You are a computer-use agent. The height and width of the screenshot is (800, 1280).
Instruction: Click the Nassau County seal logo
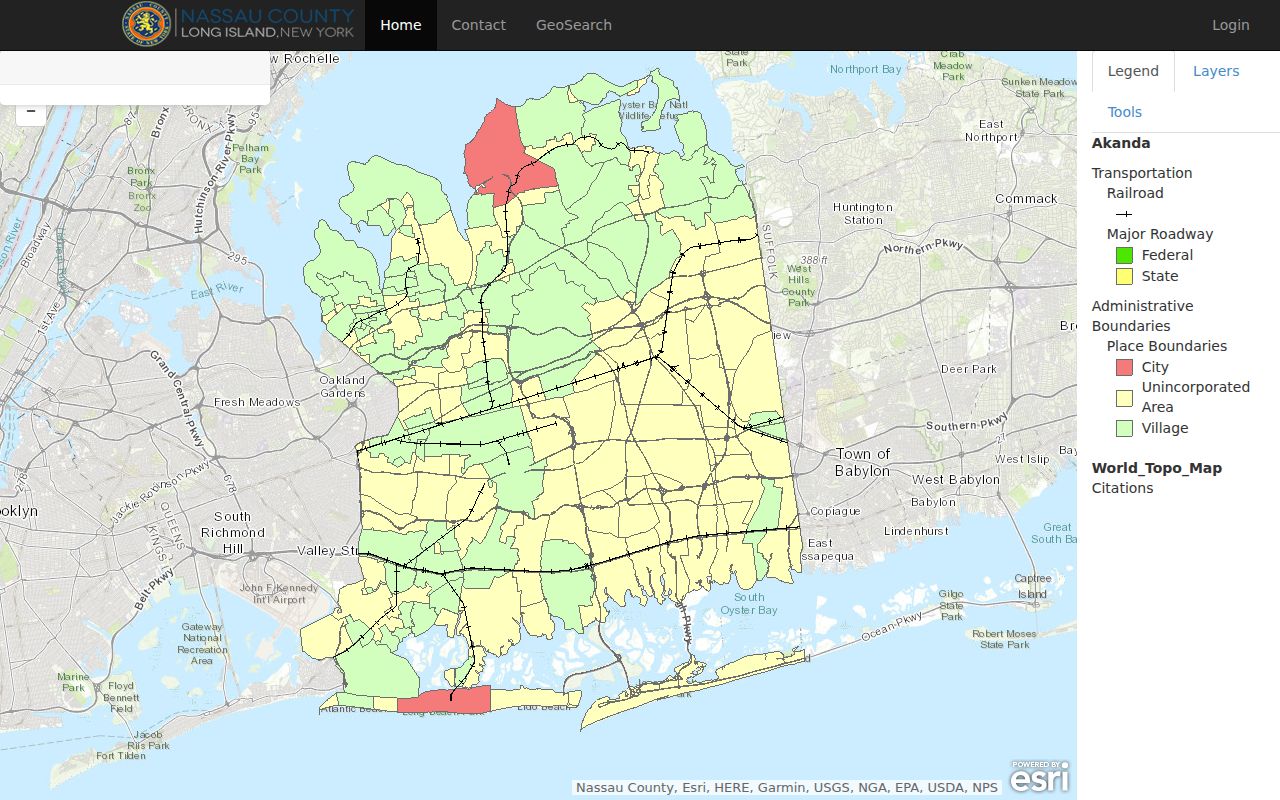coord(146,24)
